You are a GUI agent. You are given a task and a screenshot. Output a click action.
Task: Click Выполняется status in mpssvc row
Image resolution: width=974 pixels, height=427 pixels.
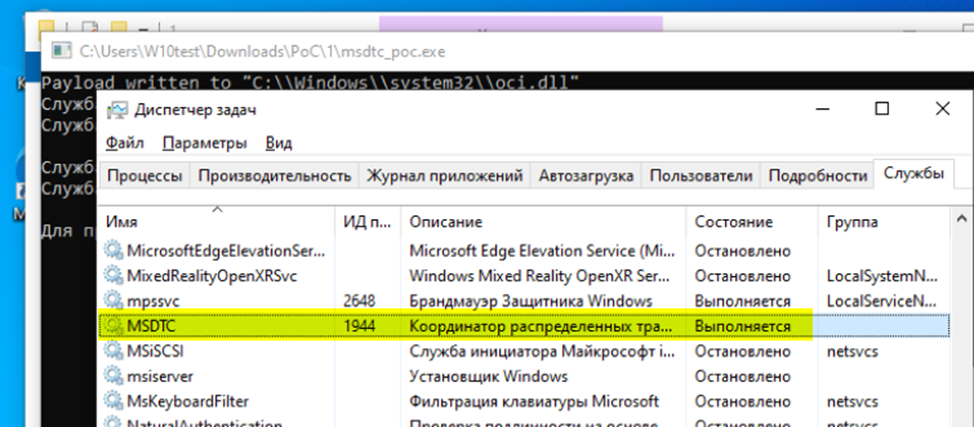coord(742,301)
